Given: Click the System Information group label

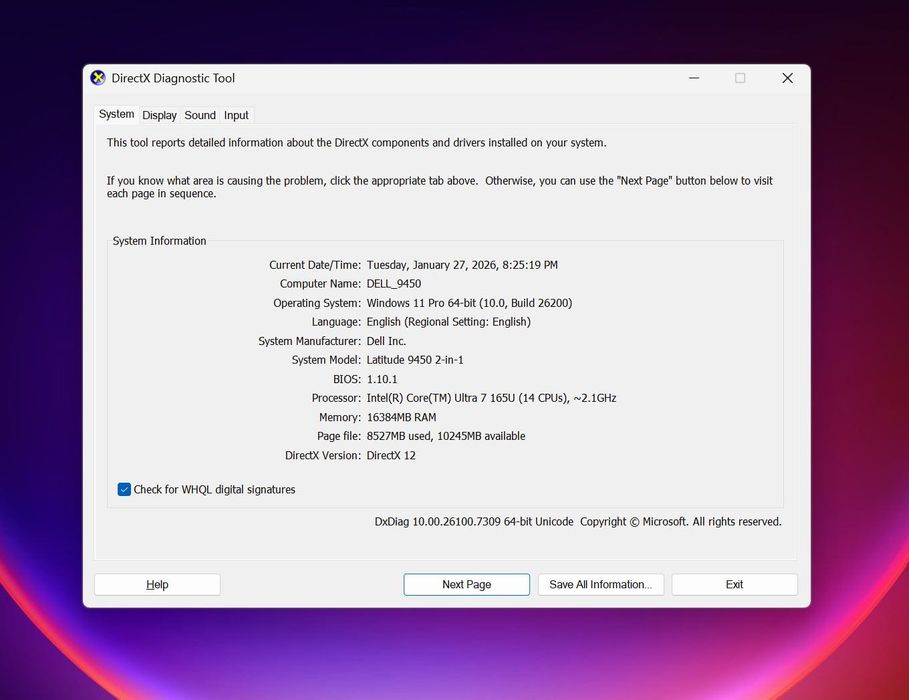Looking at the screenshot, I should point(159,241).
